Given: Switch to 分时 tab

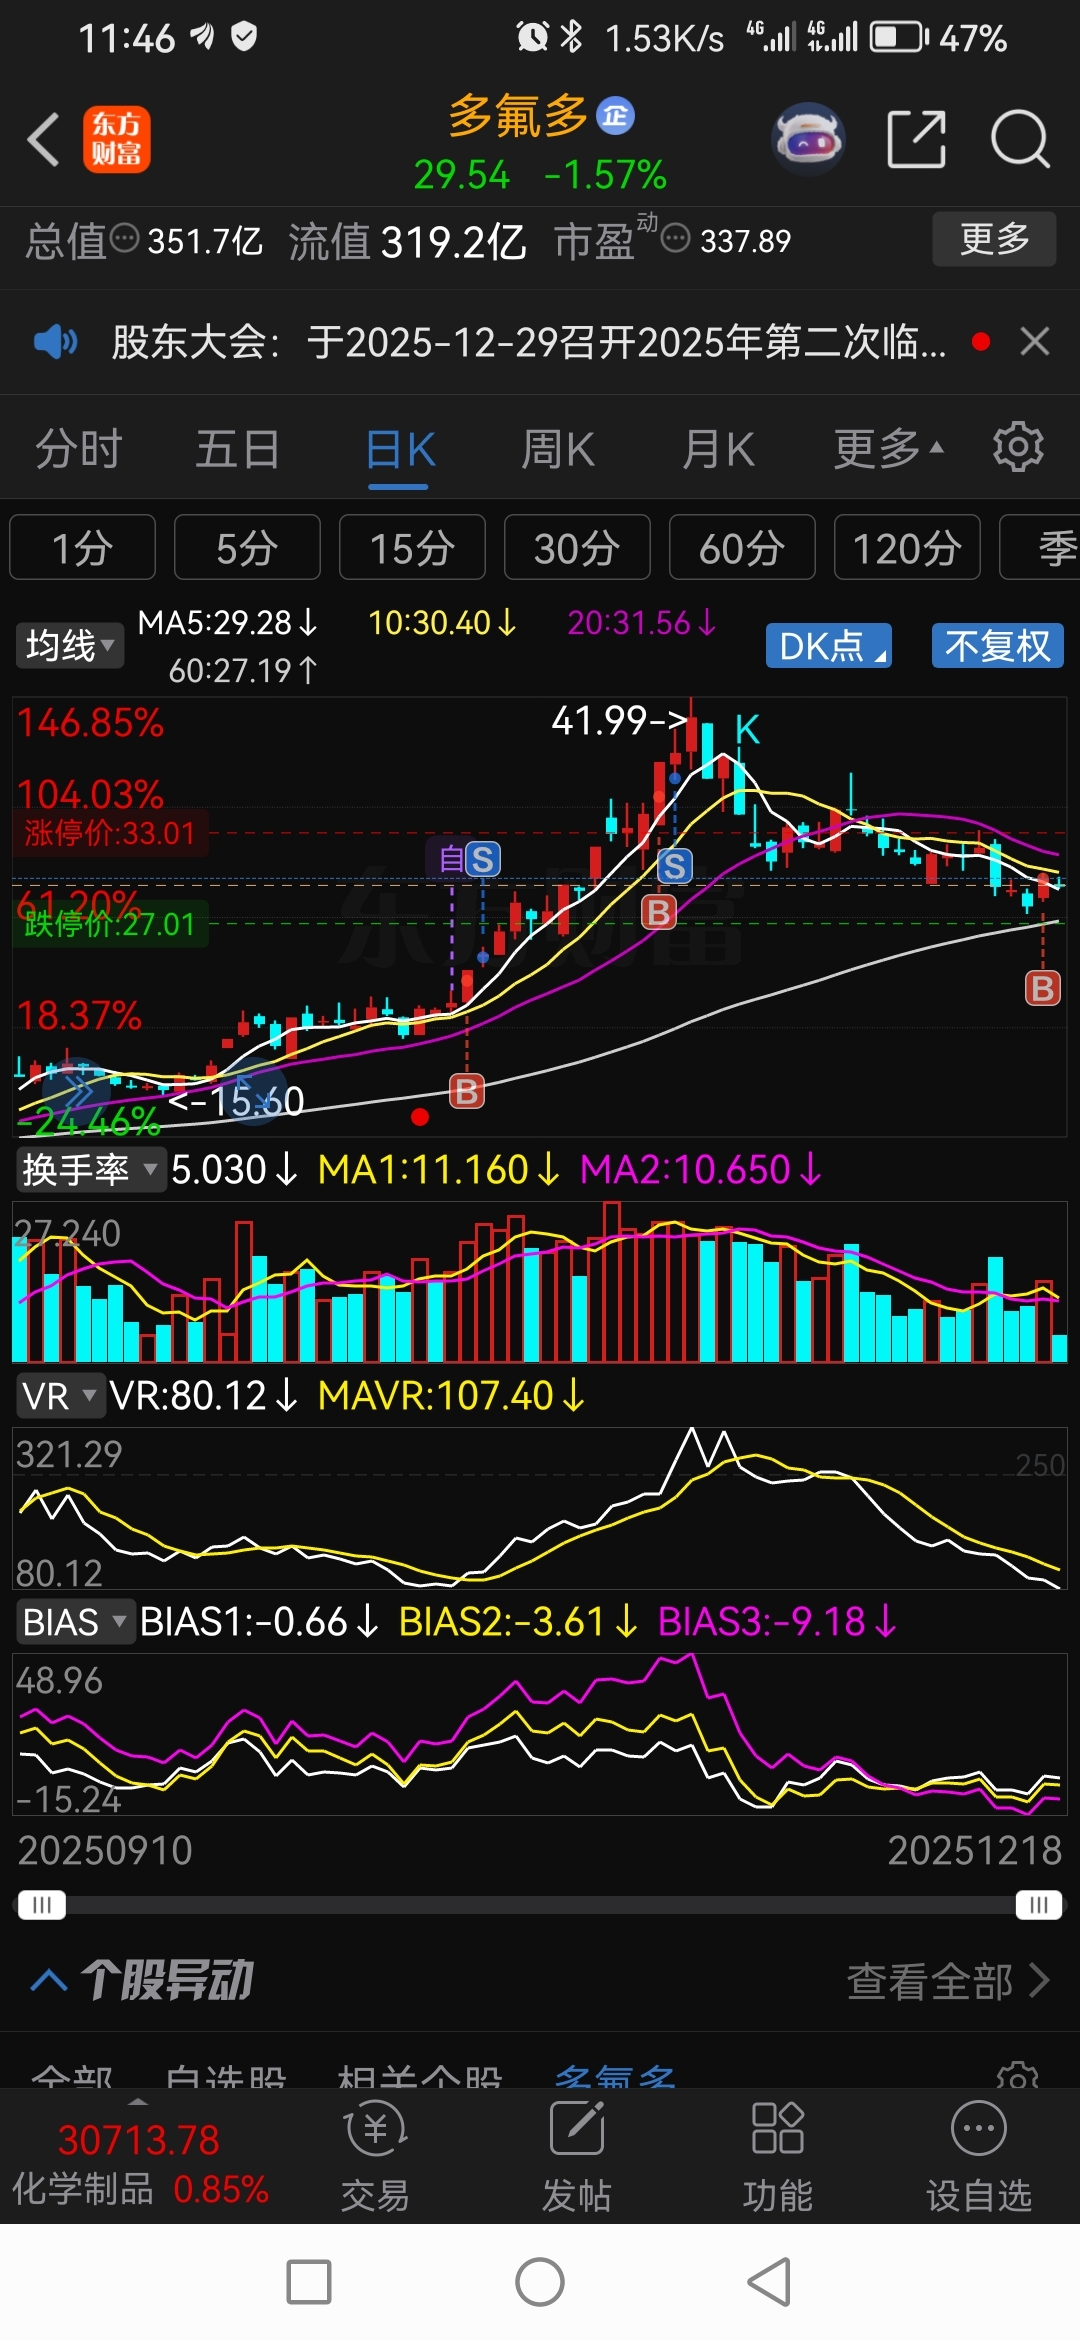Looking at the screenshot, I should (x=78, y=448).
